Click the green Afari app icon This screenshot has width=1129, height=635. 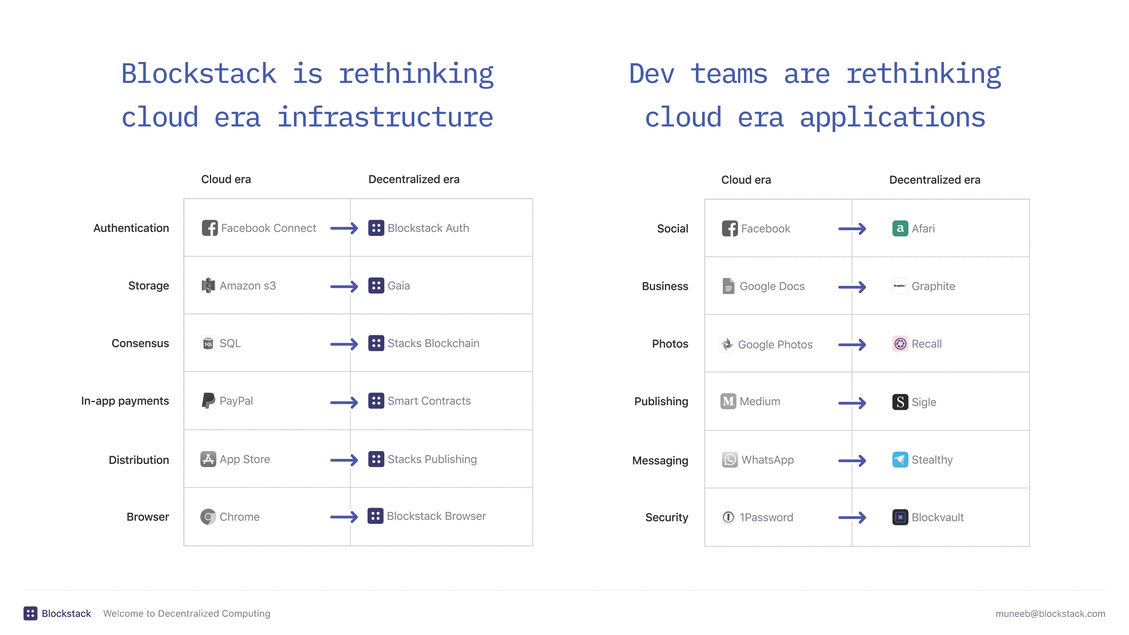[x=900, y=229]
